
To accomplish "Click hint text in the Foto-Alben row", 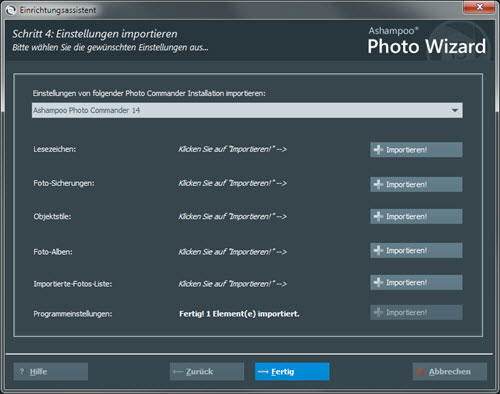I will click(x=233, y=252).
